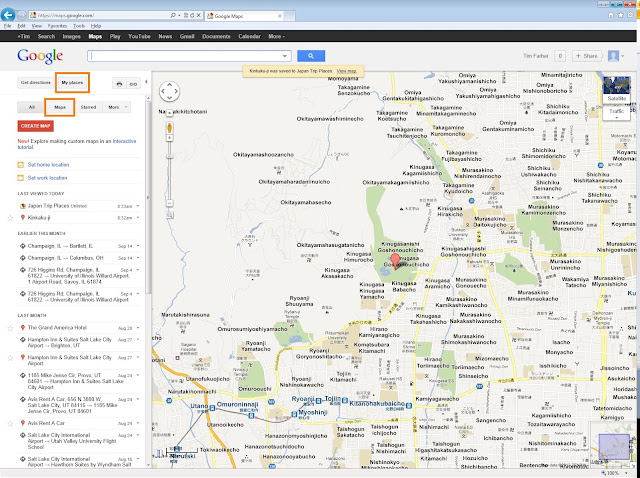The width and height of the screenshot is (640, 478).
Task: Select the All filter tab
Action: coord(31,107)
